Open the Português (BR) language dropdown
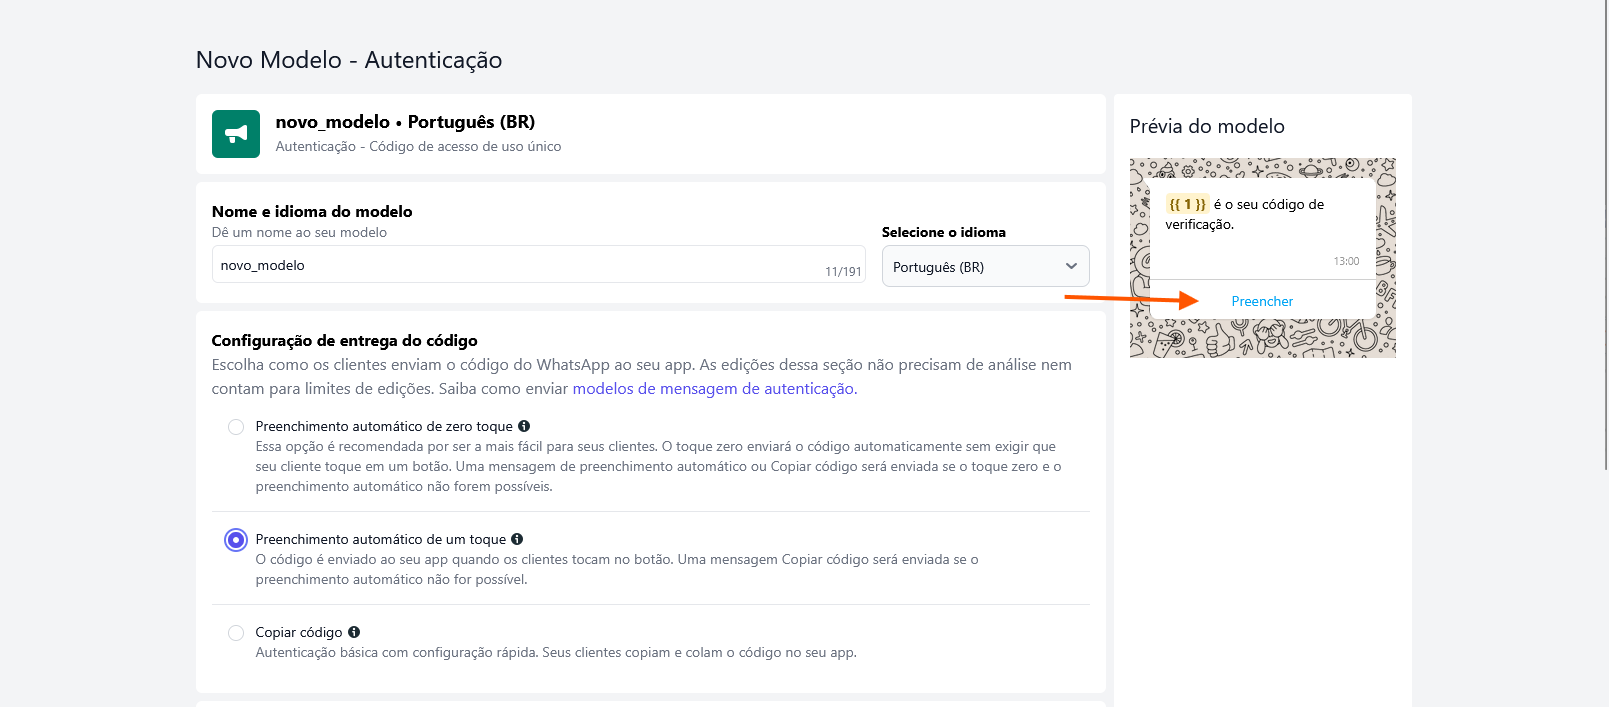1609x707 pixels. pos(984,267)
